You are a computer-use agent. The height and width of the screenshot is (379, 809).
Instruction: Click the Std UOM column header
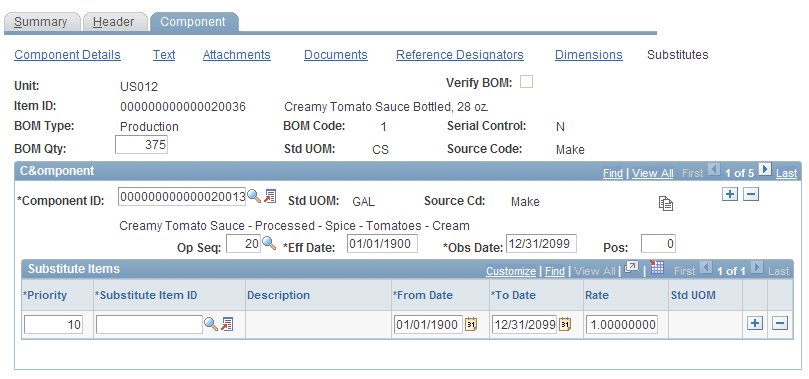click(x=693, y=295)
